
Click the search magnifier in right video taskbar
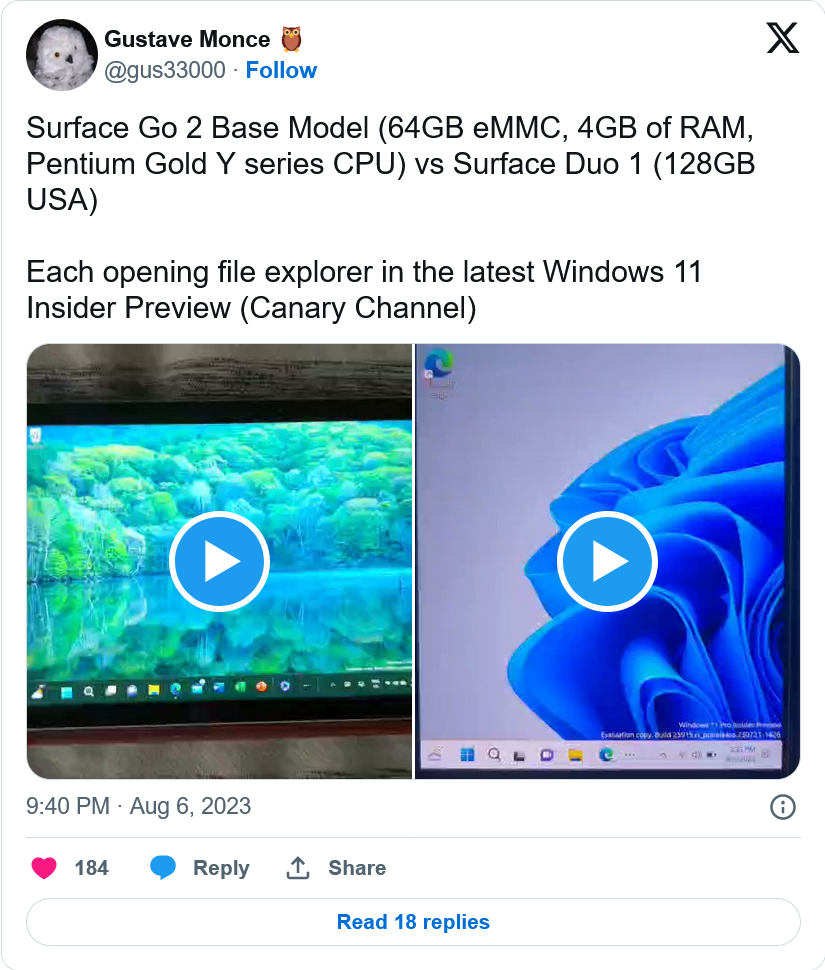[495, 755]
